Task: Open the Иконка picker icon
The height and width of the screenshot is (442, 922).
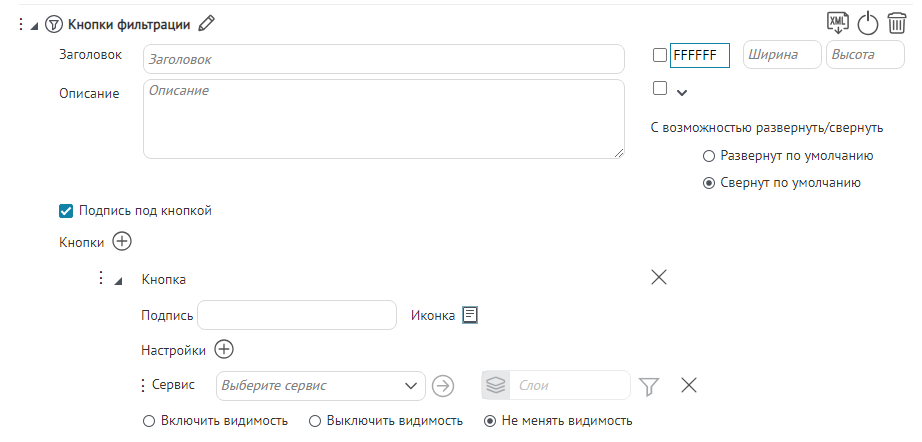Action: (x=470, y=315)
